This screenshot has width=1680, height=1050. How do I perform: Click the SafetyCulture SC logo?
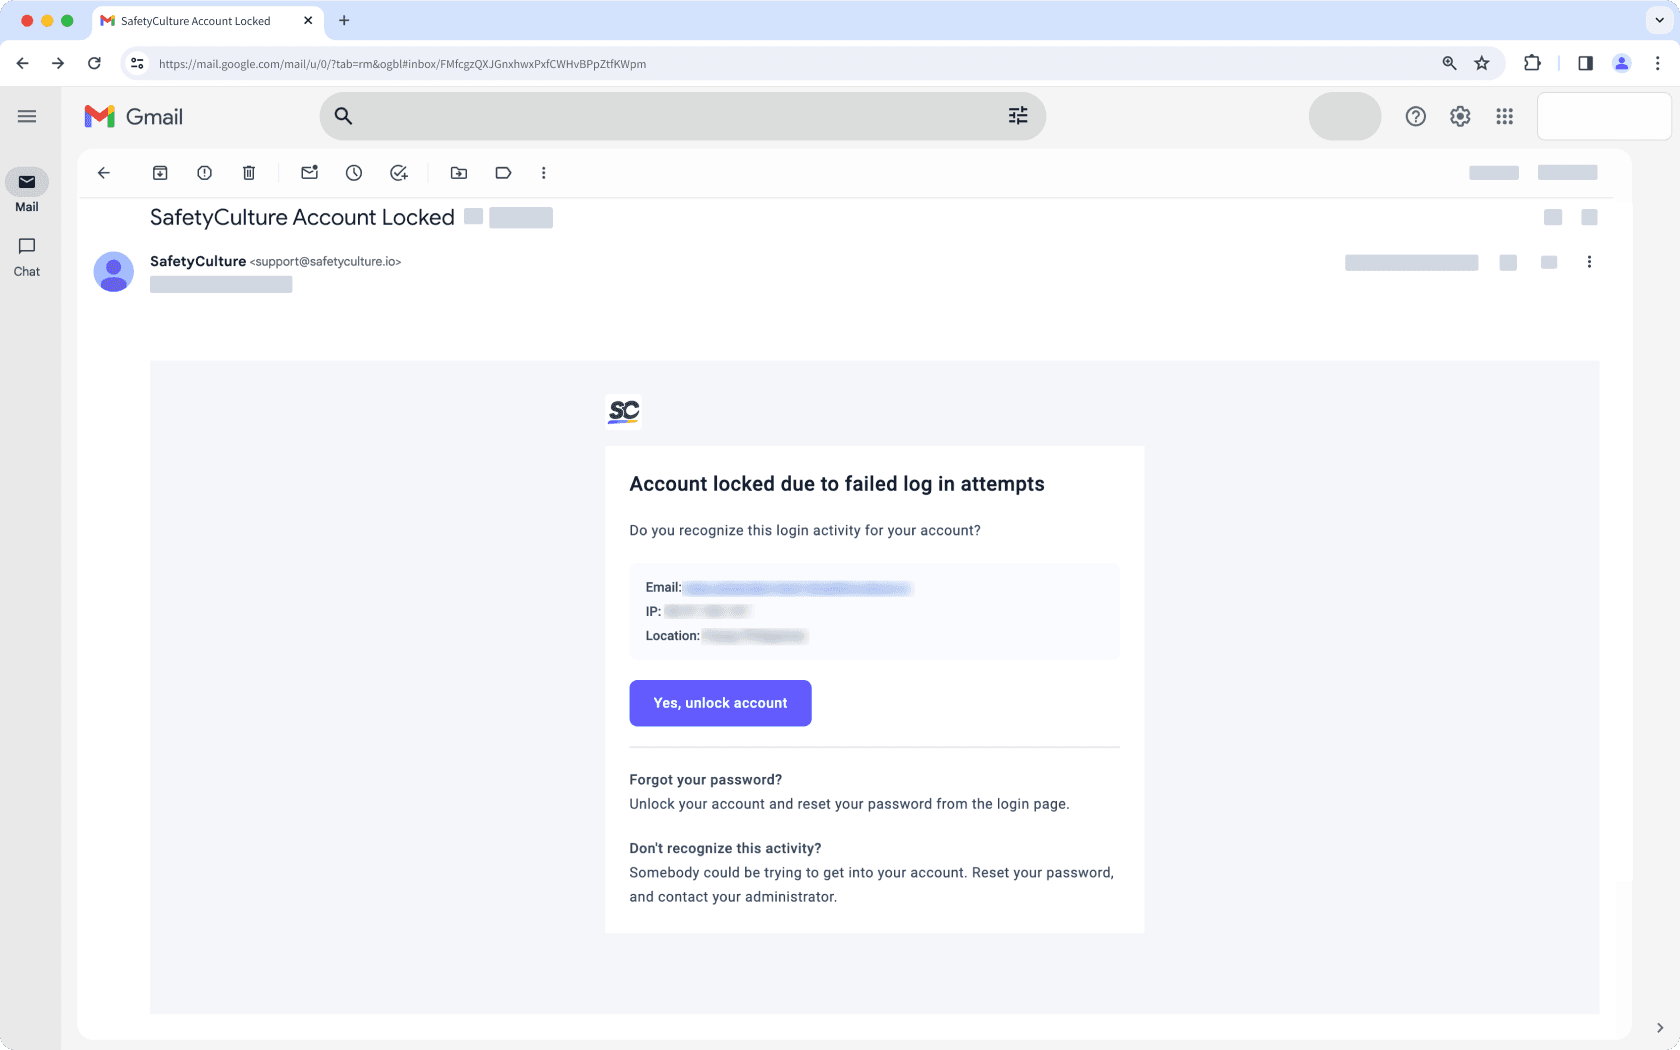(622, 411)
